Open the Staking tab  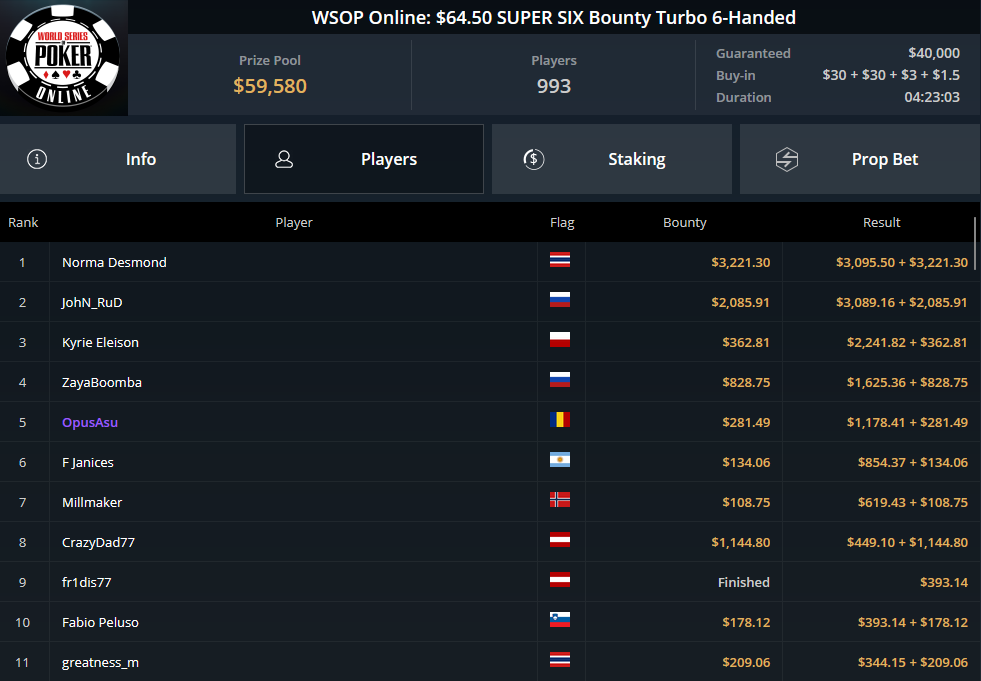(x=612, y=159)
